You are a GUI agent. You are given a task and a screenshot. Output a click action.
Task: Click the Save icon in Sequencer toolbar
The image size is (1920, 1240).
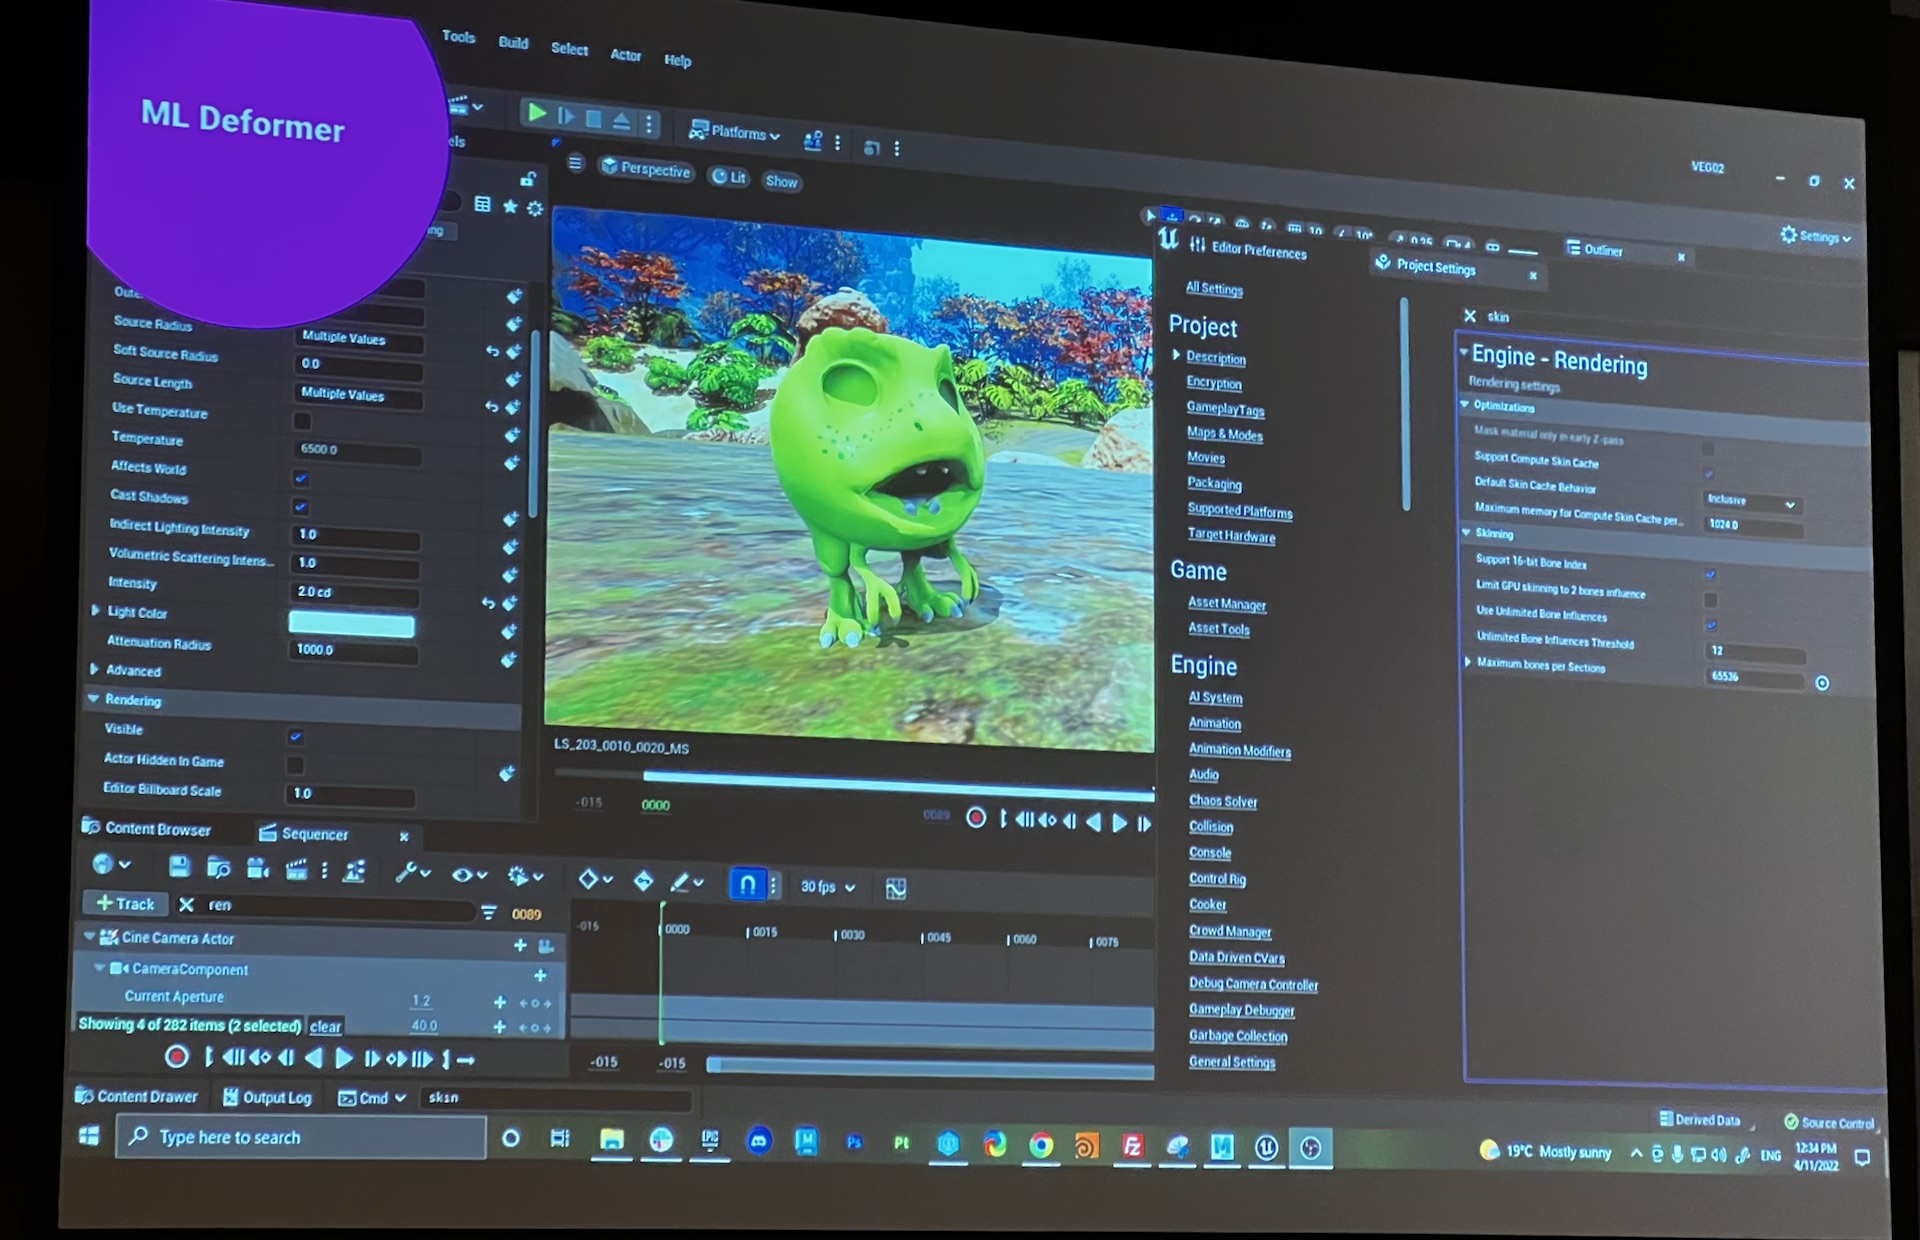point(179,866)
